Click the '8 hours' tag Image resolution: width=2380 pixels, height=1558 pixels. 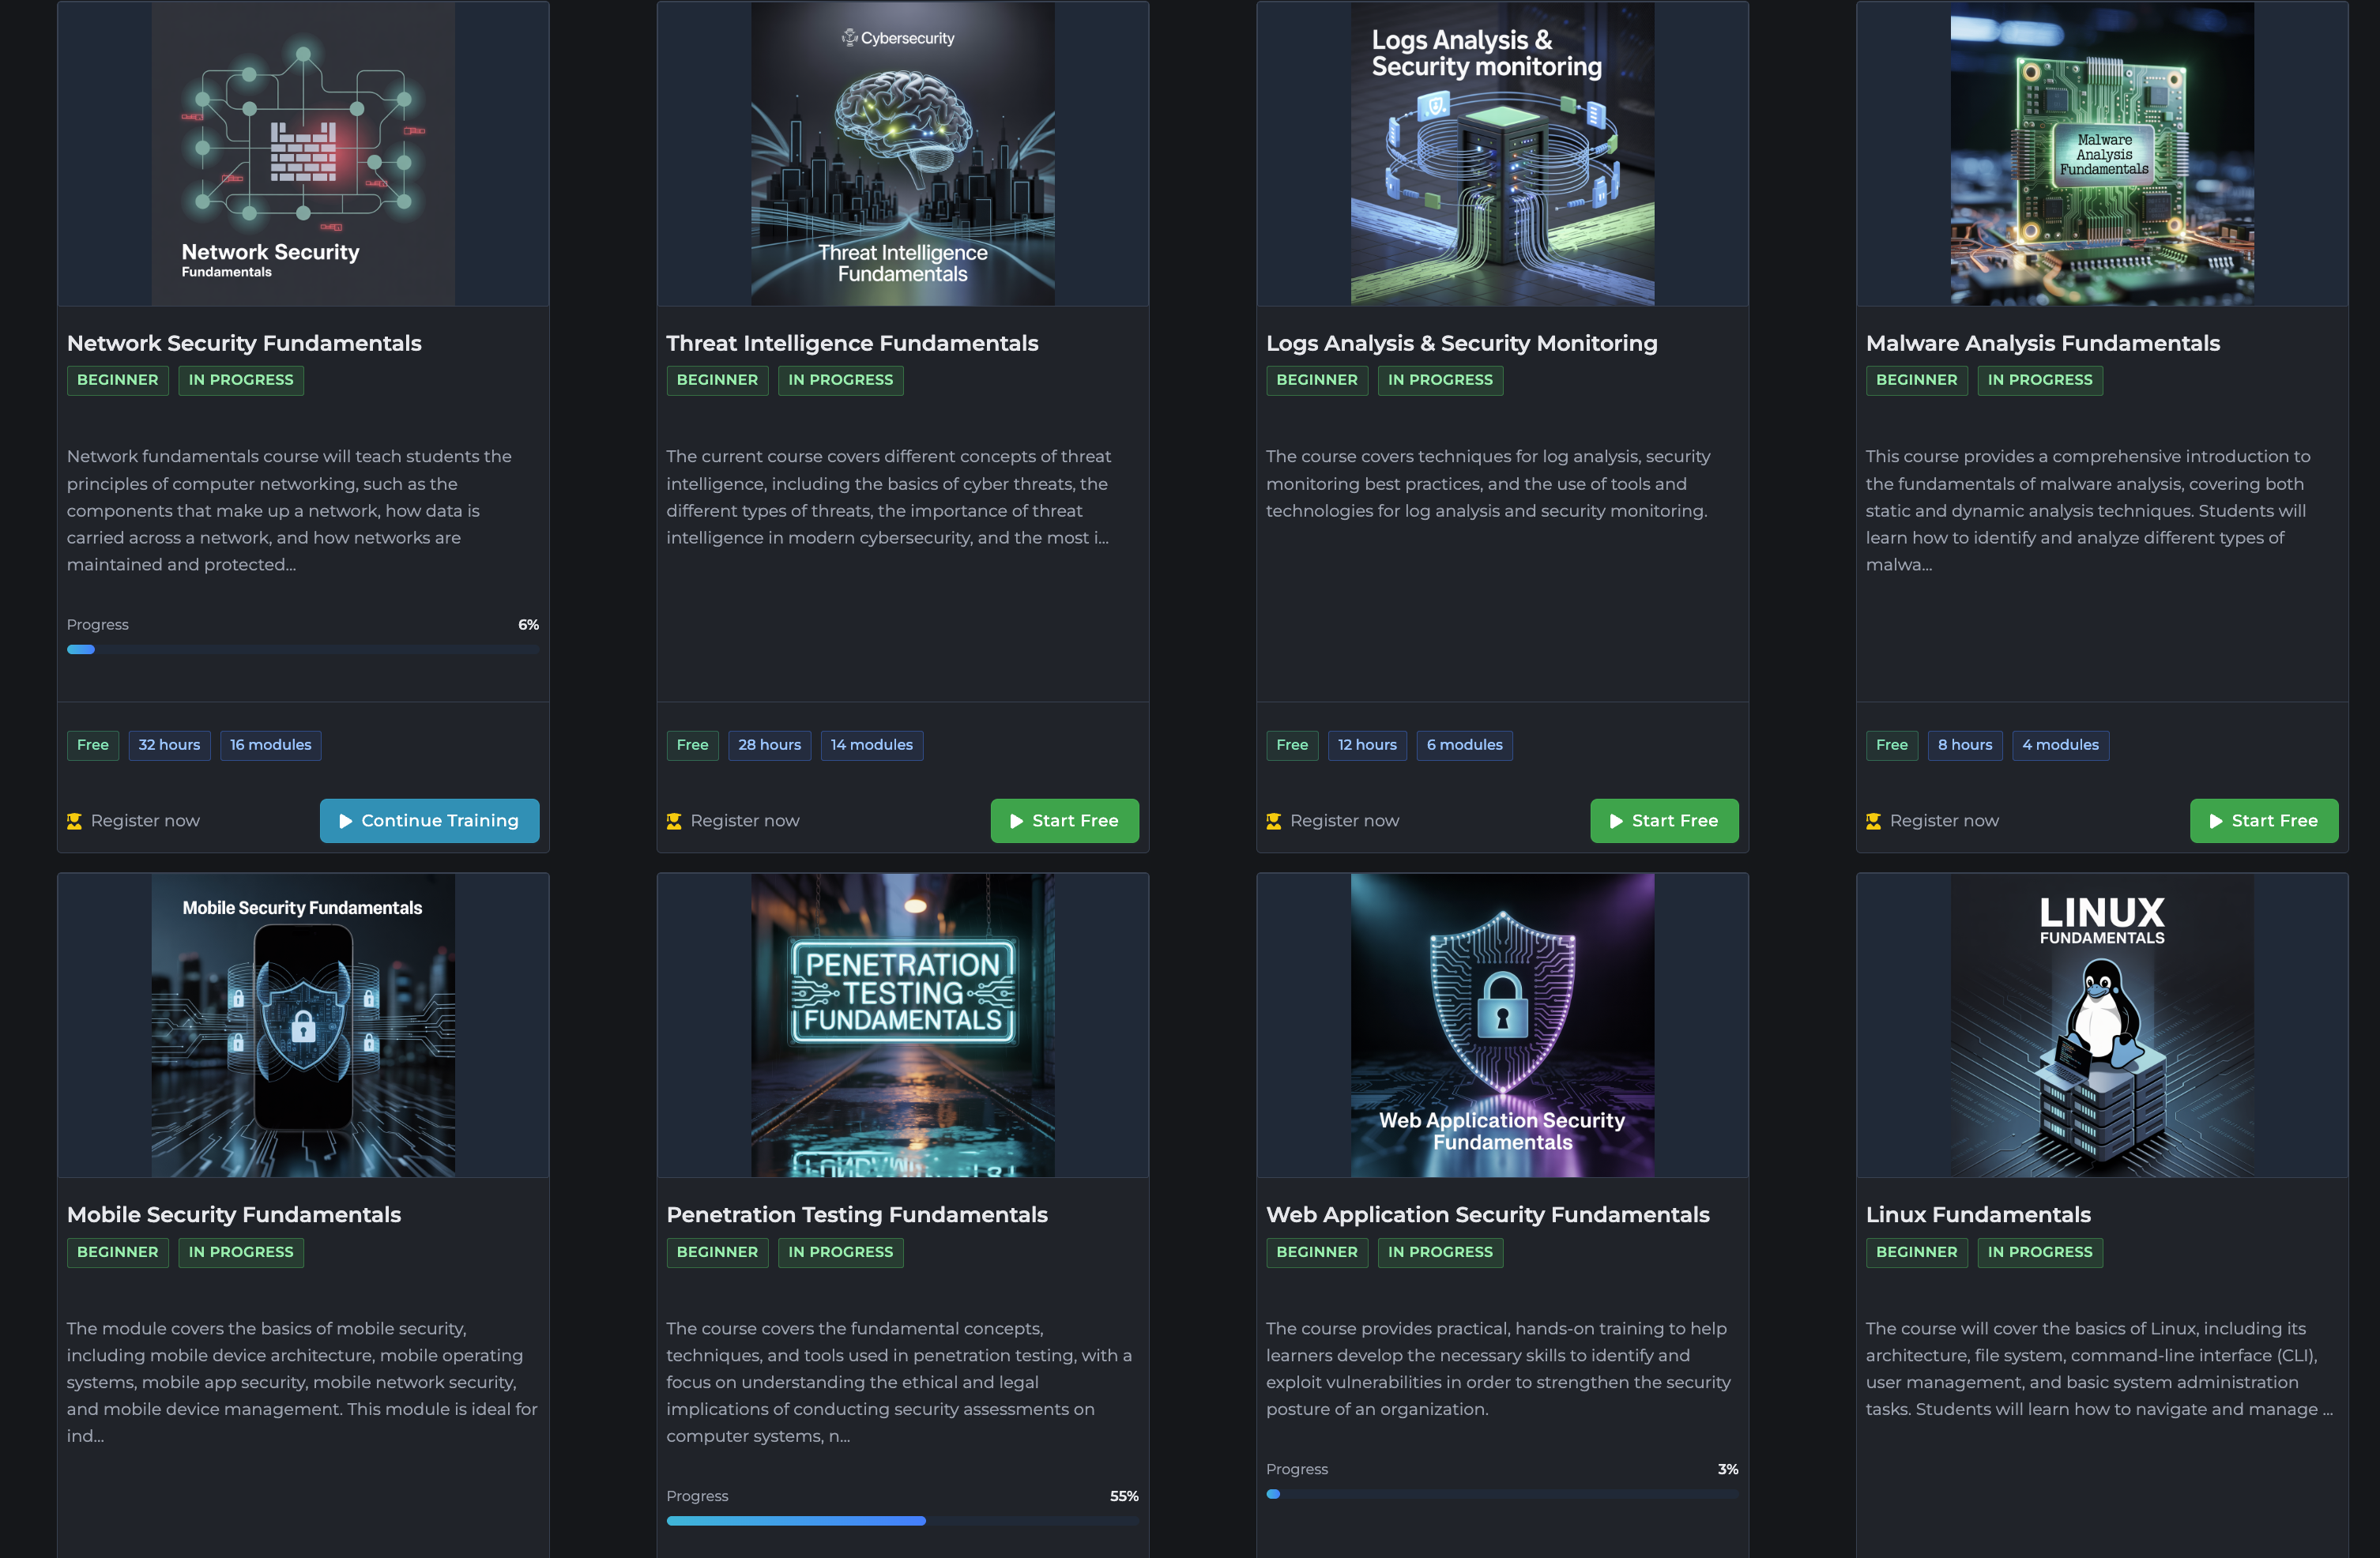tap(1965, 745)
